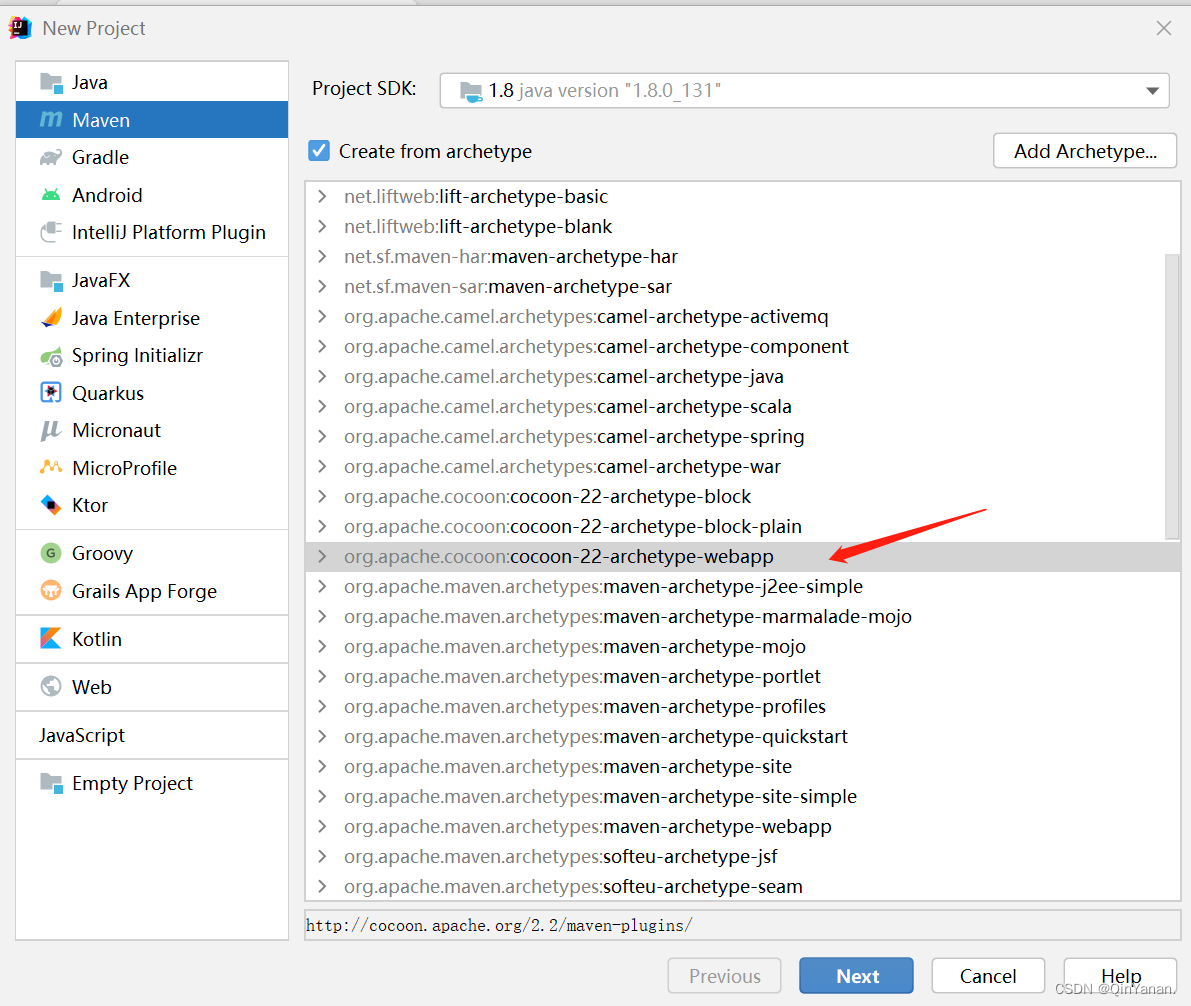Select maven-archetype-portlet row

click(x=742, y=677)
